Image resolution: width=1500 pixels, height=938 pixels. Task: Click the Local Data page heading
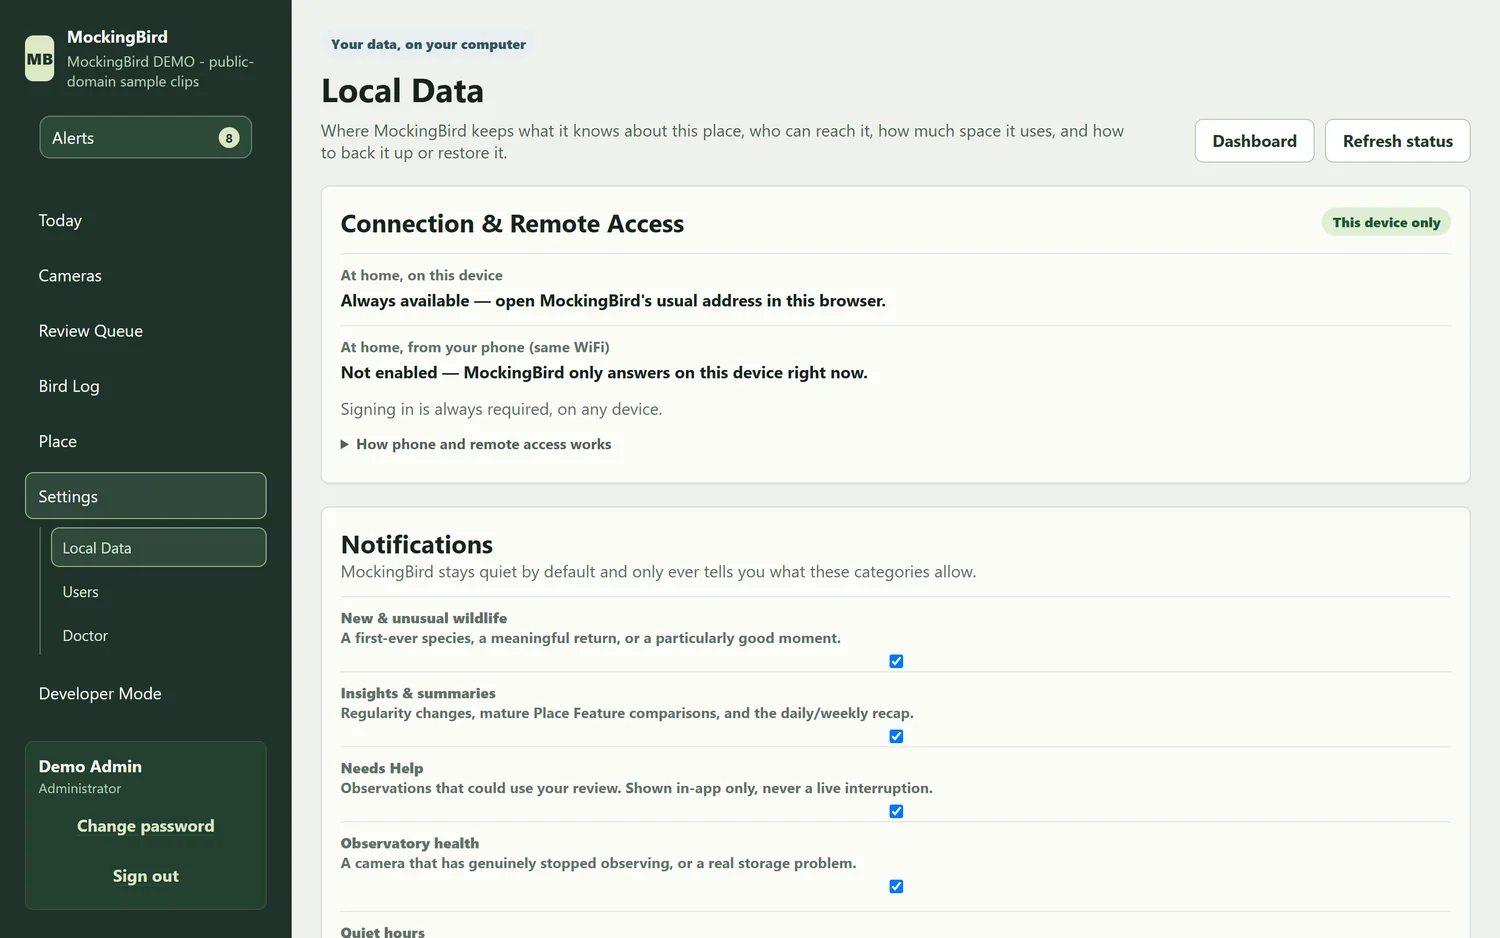pos(402,91)
